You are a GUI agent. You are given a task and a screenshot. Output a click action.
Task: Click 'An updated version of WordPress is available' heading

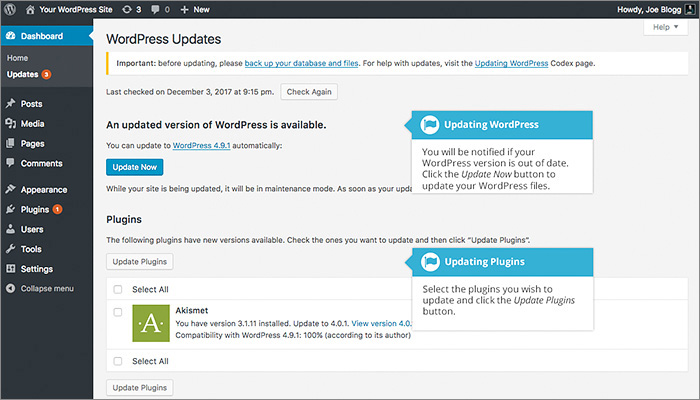(x=216, y=125)
